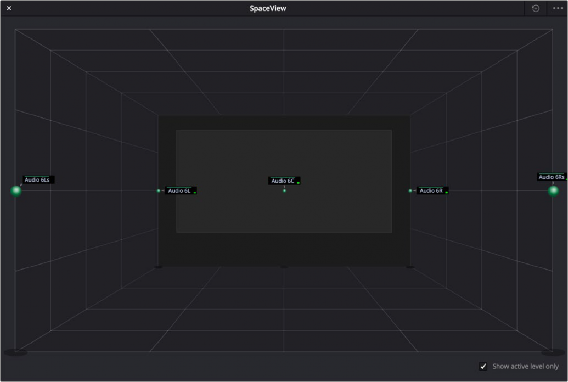Click the reset view icon in the title bar
The height and width of the screenshot is (382, 568).
tap(535, 8)
